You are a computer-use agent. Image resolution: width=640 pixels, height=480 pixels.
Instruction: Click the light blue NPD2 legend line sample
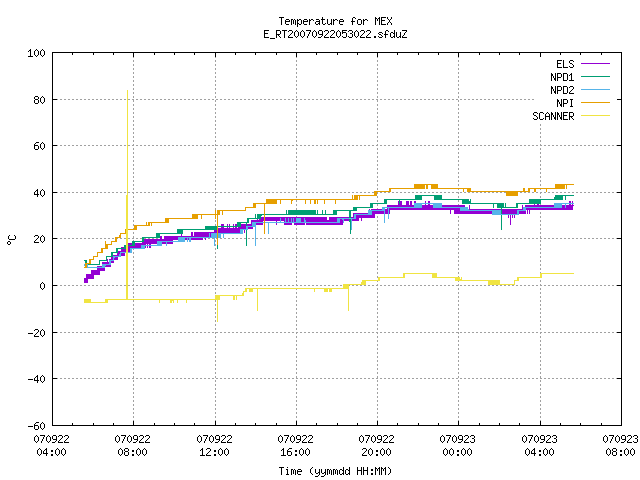(x=595, y=89)
